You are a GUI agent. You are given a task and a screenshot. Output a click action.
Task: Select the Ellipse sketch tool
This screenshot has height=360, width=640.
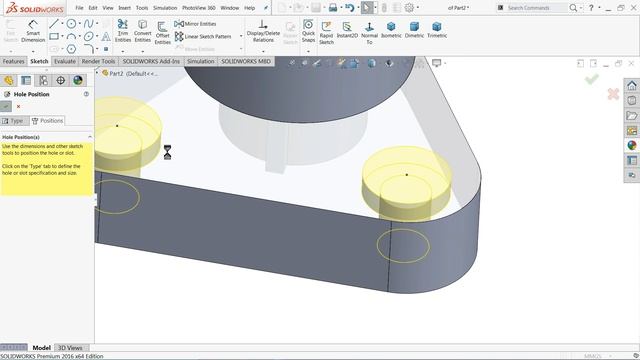pyautogui.click(x=88, y=36)
